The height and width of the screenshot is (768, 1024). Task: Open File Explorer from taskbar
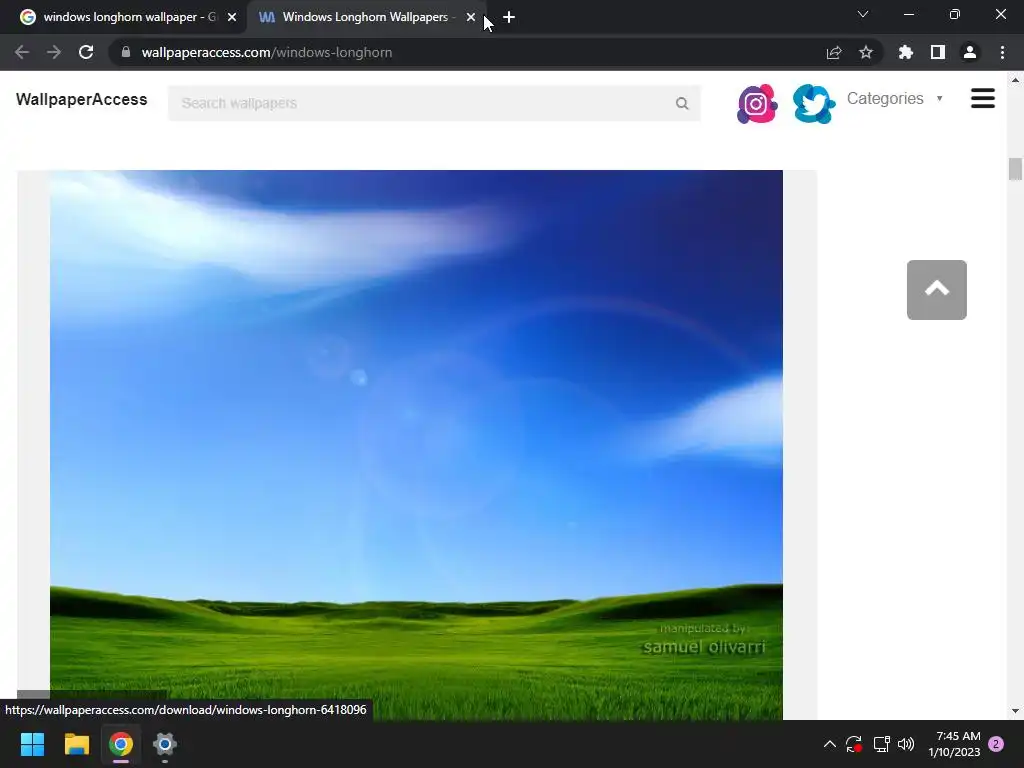76,744
